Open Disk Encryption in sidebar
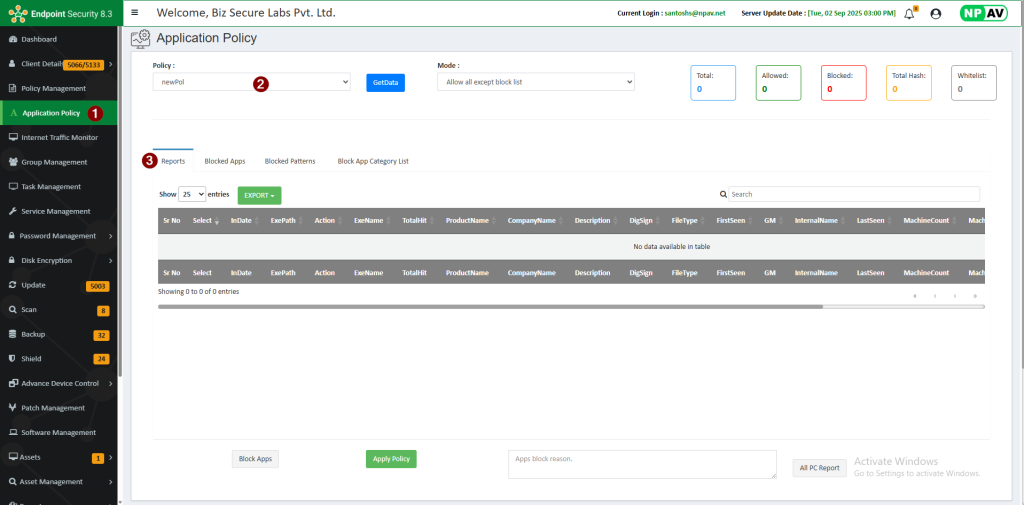1024x505 pixels. [x=46, y=260]
